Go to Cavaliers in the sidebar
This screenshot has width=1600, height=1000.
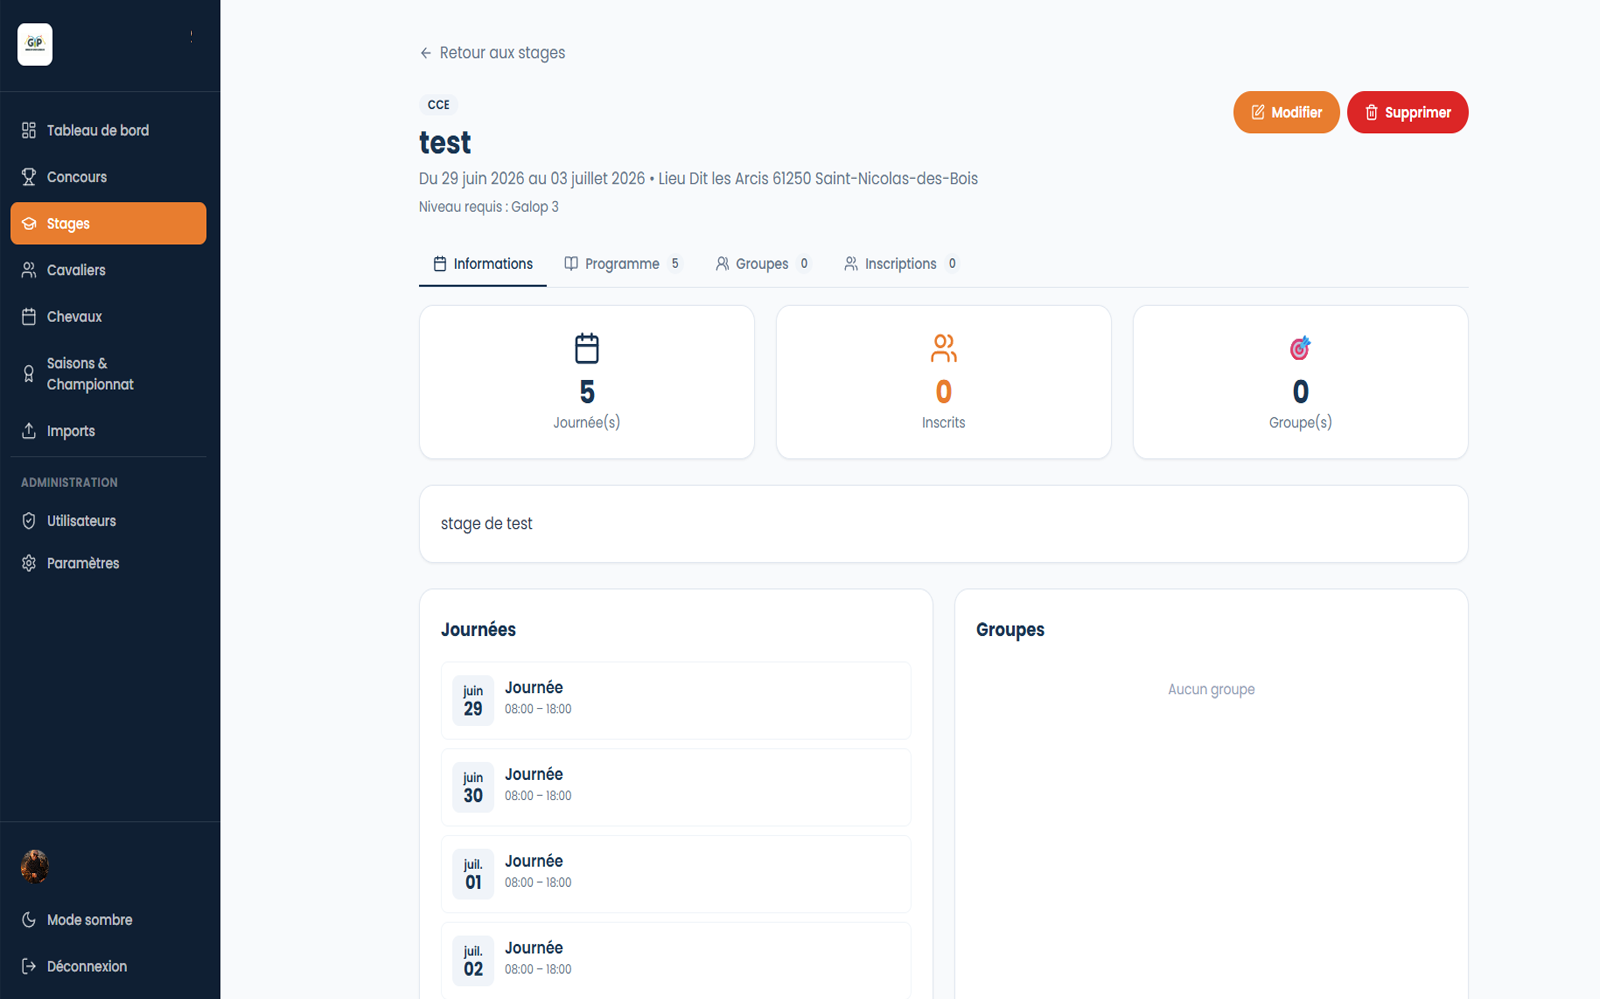pos(108,270)
